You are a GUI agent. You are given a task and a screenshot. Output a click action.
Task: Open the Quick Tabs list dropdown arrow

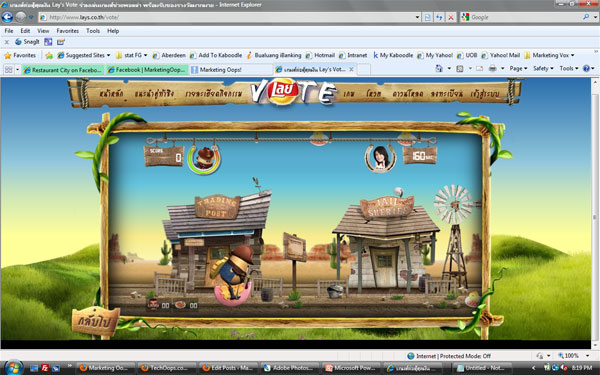17,70
